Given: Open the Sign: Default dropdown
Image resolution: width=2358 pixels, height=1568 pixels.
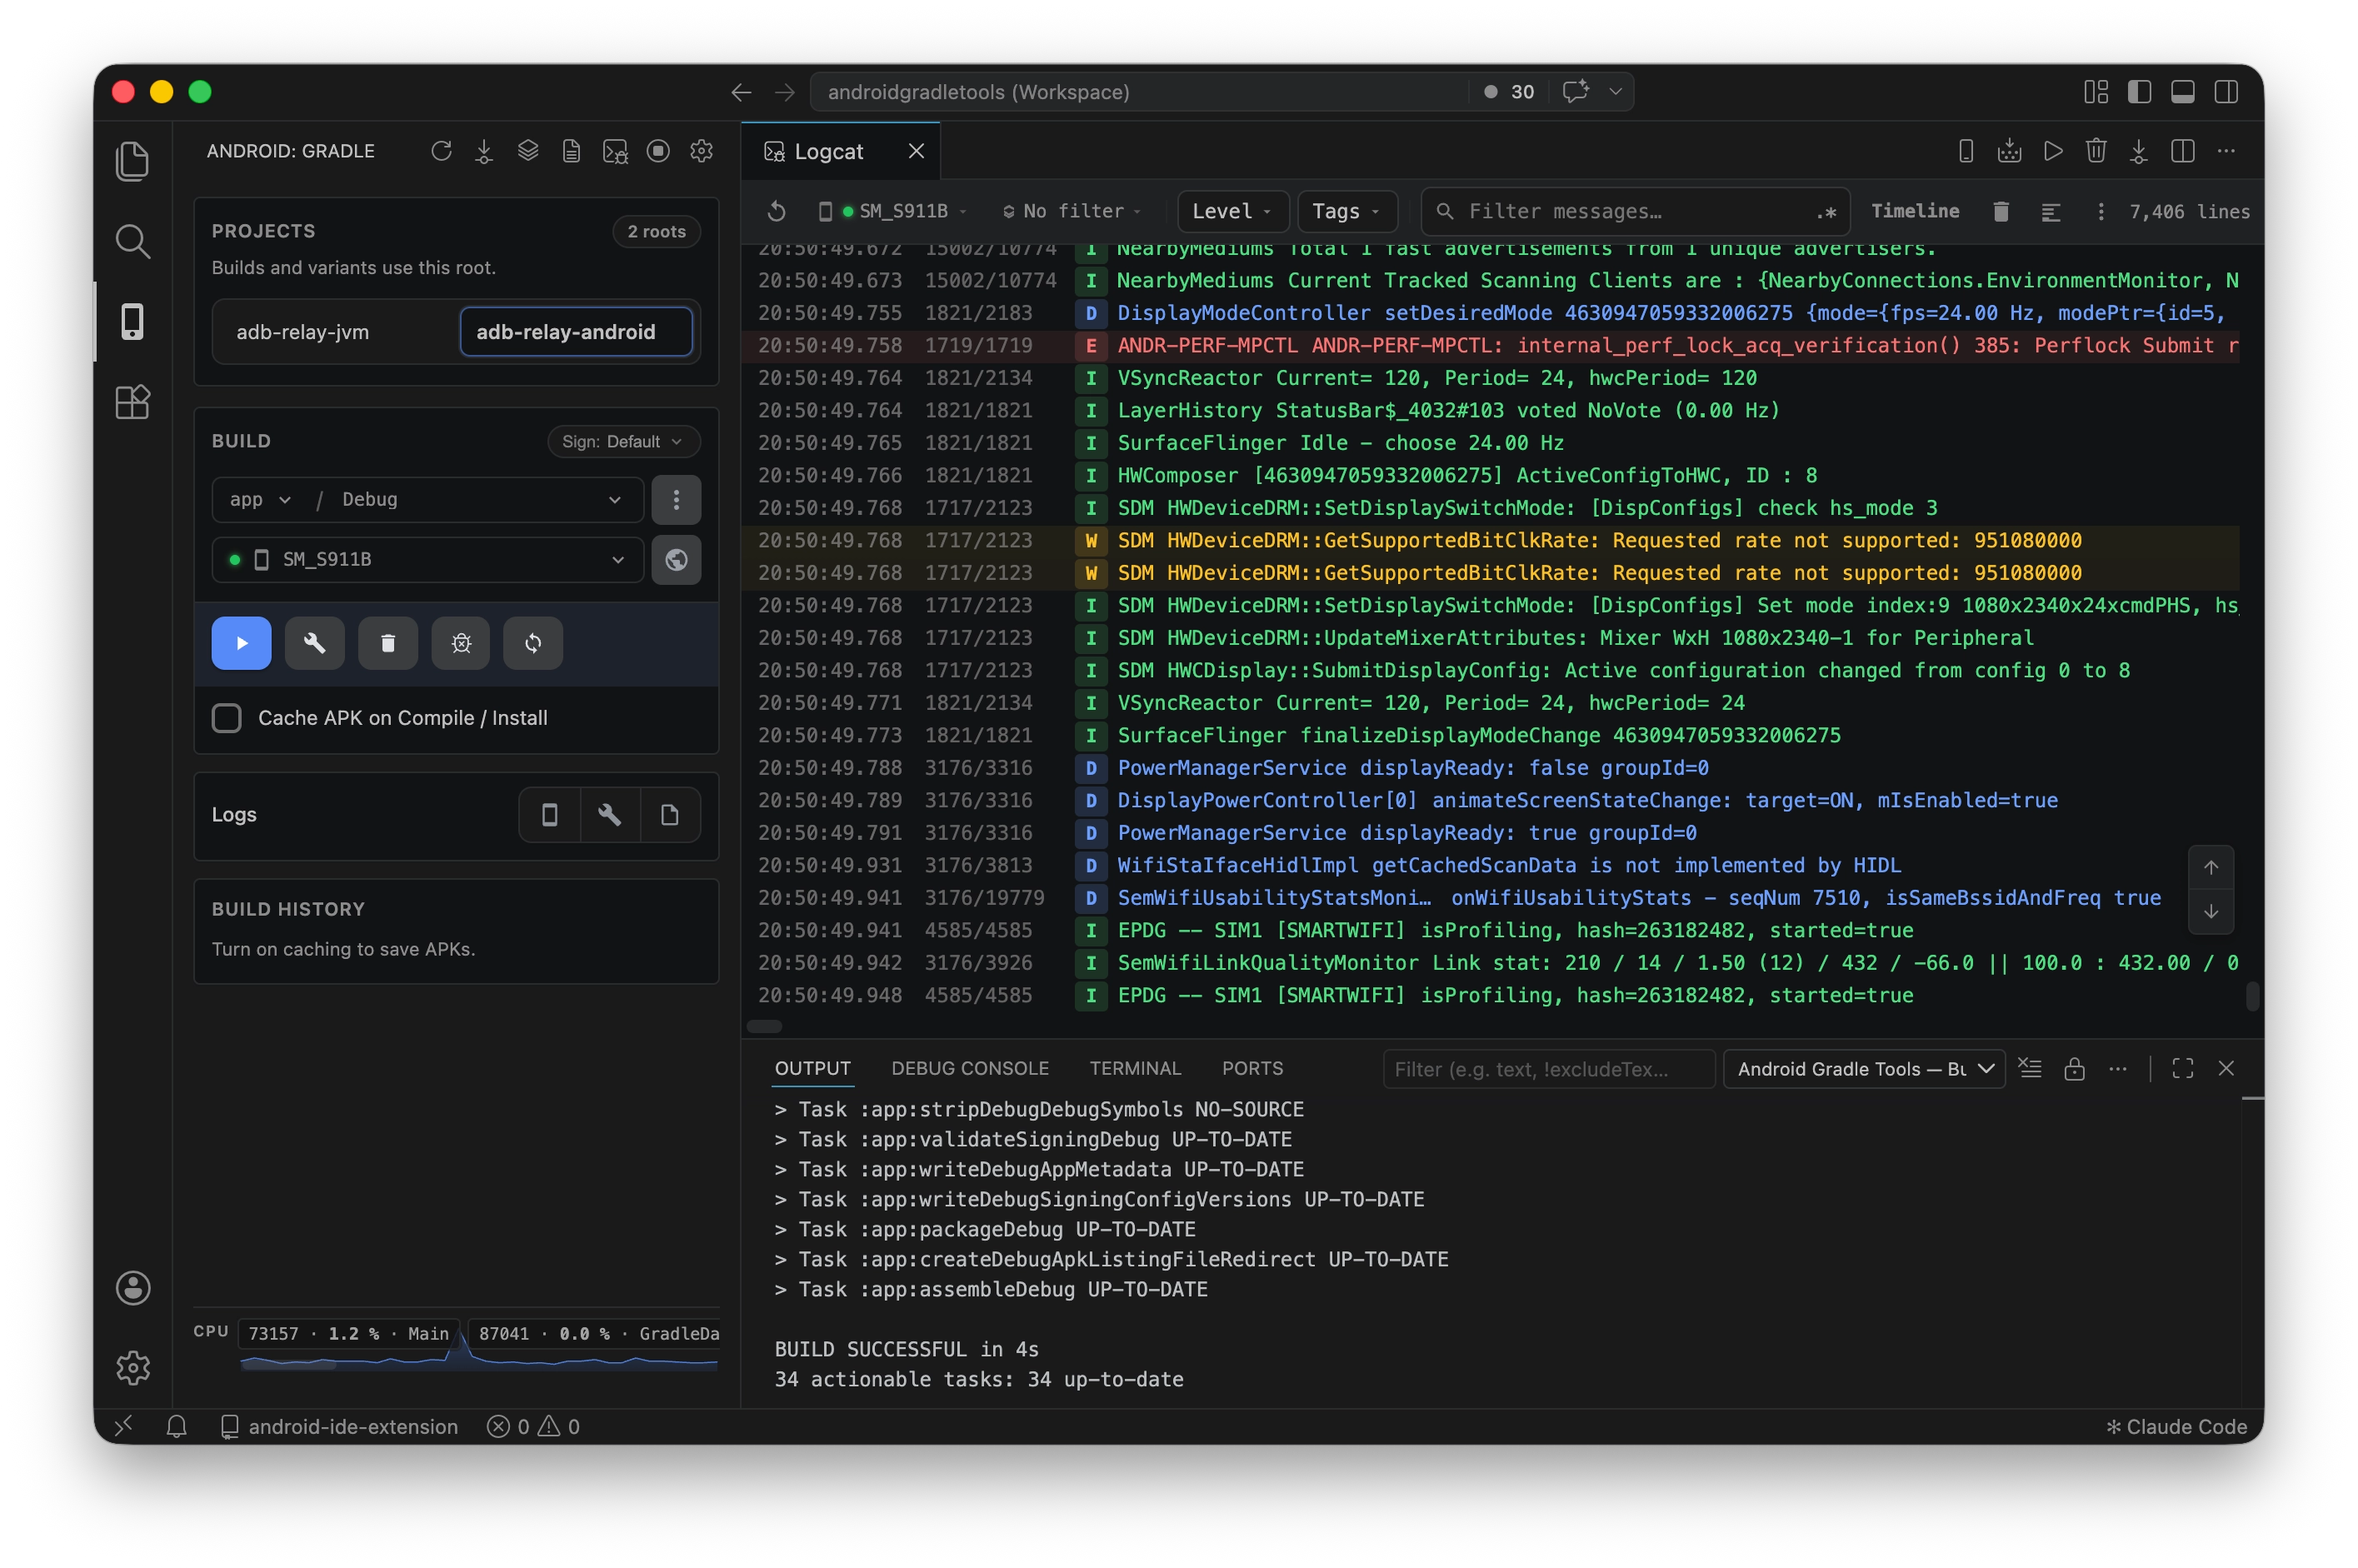Looking at the screenshot, I should point(623,441).
